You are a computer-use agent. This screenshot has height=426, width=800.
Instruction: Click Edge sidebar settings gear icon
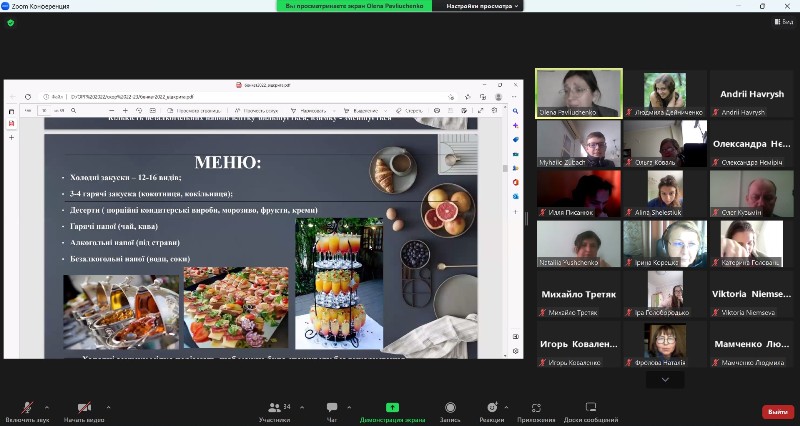pyautogui.click(x=515, y=351)
